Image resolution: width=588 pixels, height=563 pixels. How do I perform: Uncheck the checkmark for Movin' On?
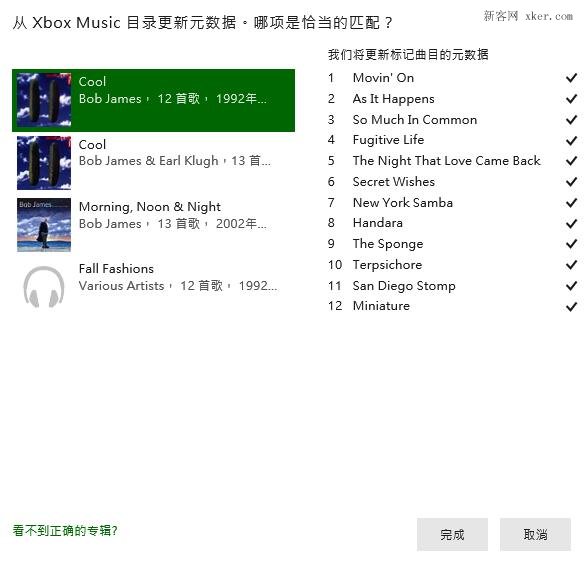[571, 78]
